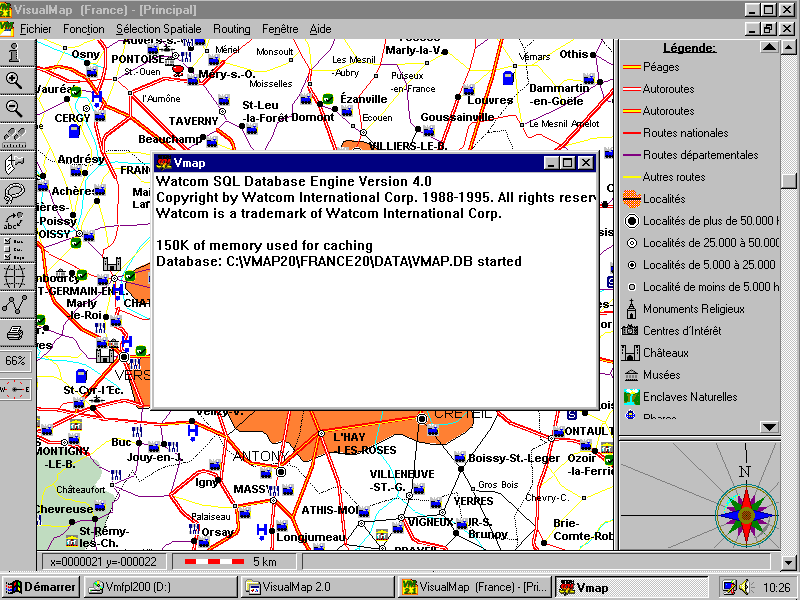800x600 pixels.
Task: Click the Localités orange area legend symbol
Action: (x=632, y=198)
